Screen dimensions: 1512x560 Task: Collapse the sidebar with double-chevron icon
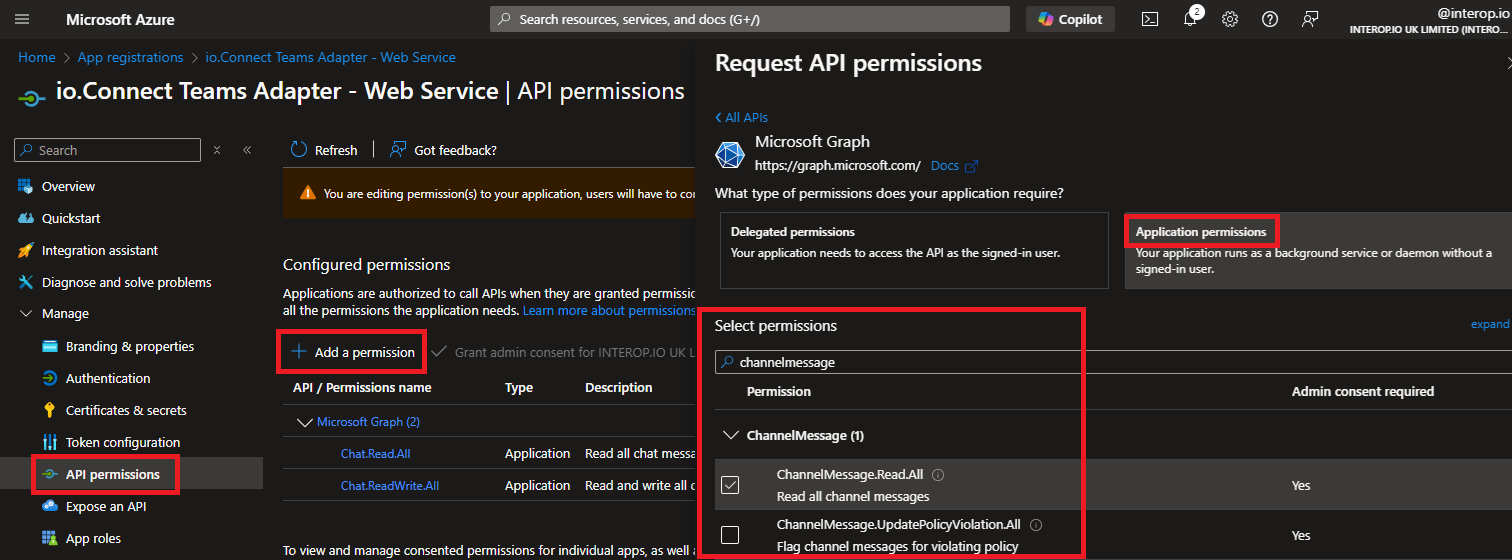[x=247, y=150]
